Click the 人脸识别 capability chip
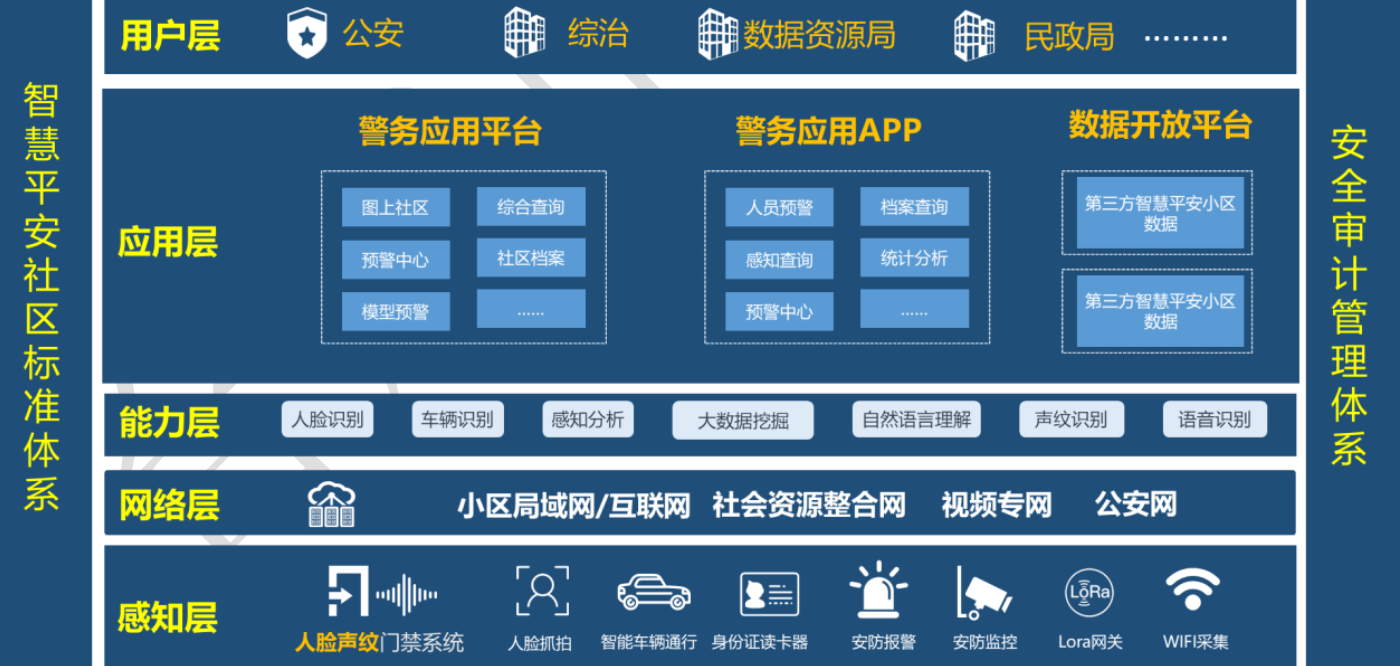1400x666 pixels. tap(327, 419)
